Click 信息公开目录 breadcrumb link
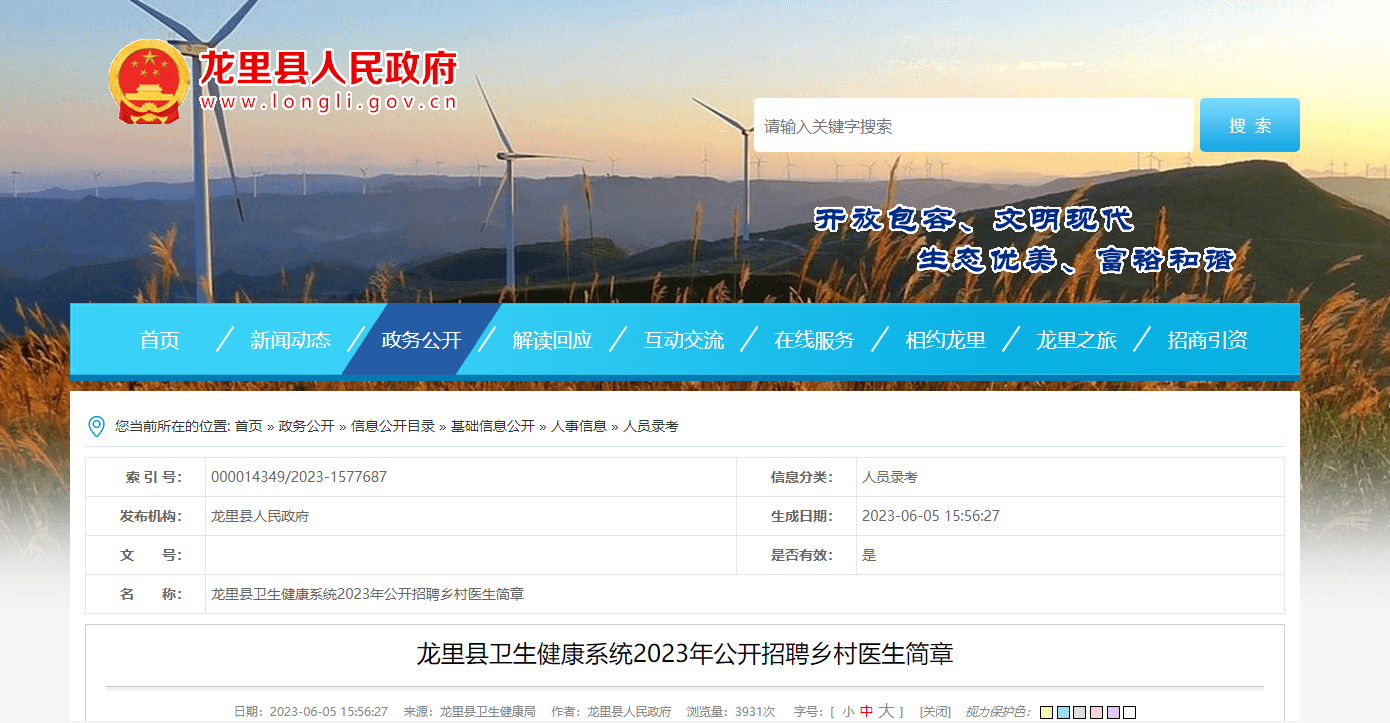The image size is (1390, 723). pyautogui.click(x=393, y=426)
